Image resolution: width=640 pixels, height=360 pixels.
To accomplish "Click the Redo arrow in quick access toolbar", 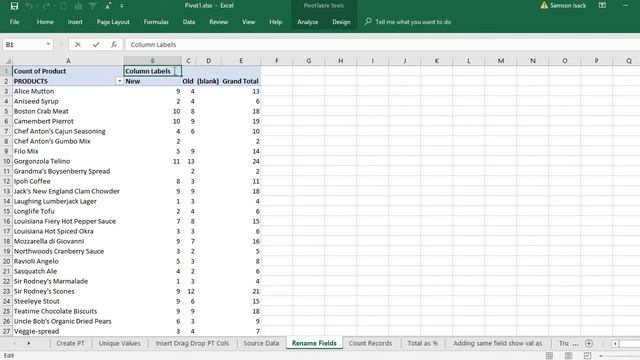I will [46, 6].
